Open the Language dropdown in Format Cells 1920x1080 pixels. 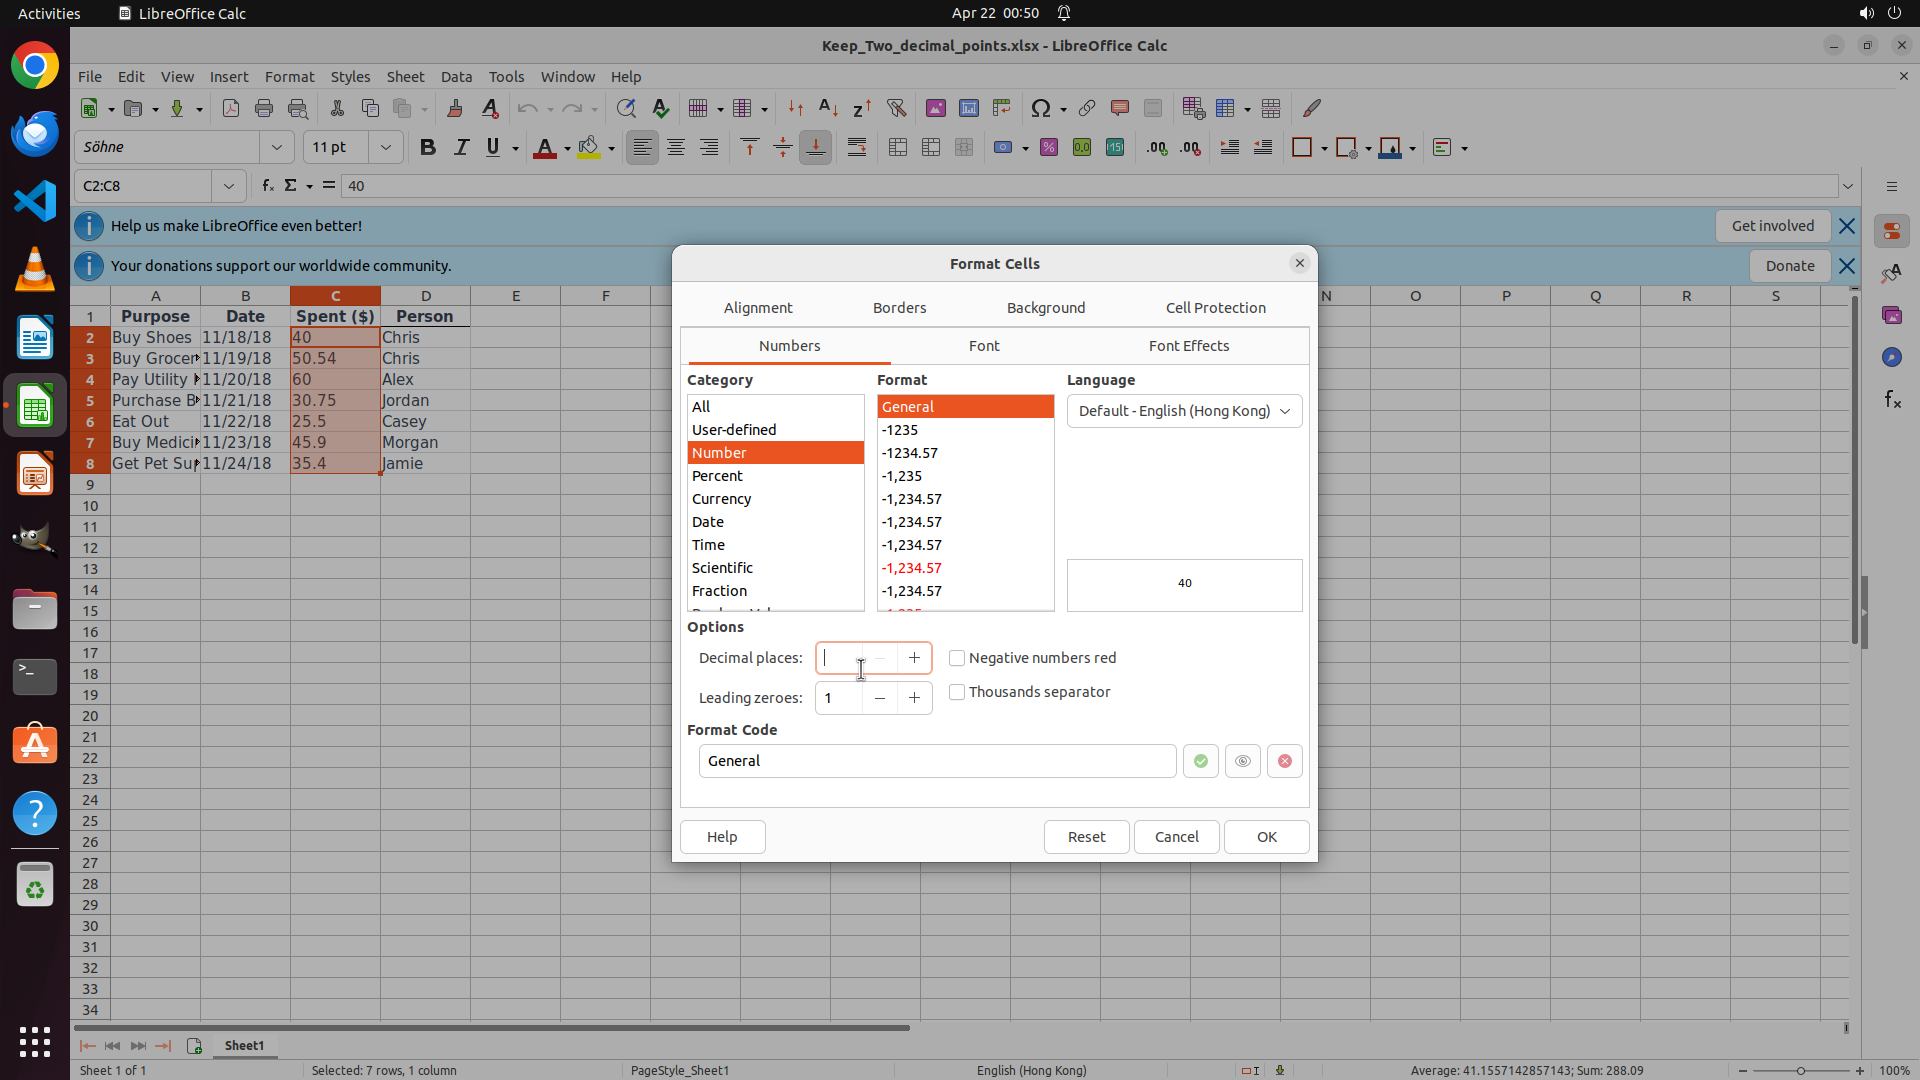pyautogui.click(x=1184, y=411)
